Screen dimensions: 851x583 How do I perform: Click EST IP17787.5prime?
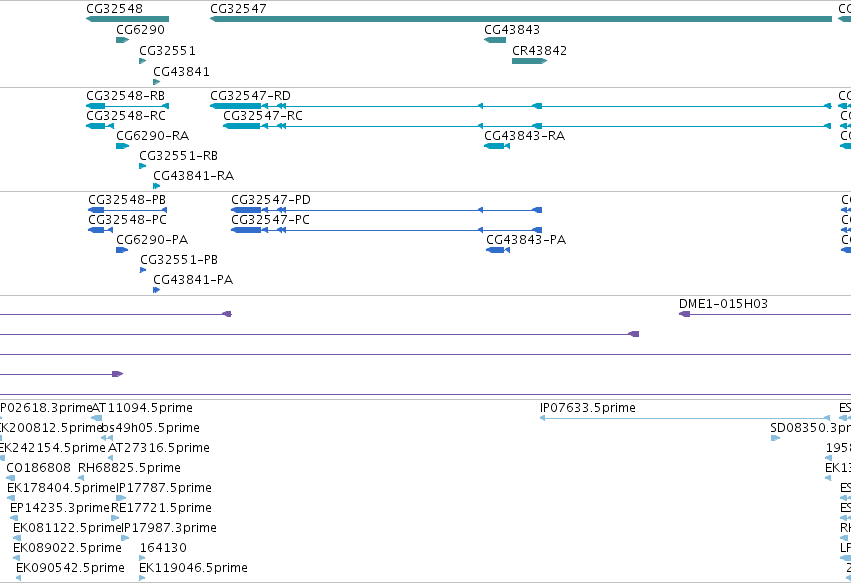coord(163,488)
